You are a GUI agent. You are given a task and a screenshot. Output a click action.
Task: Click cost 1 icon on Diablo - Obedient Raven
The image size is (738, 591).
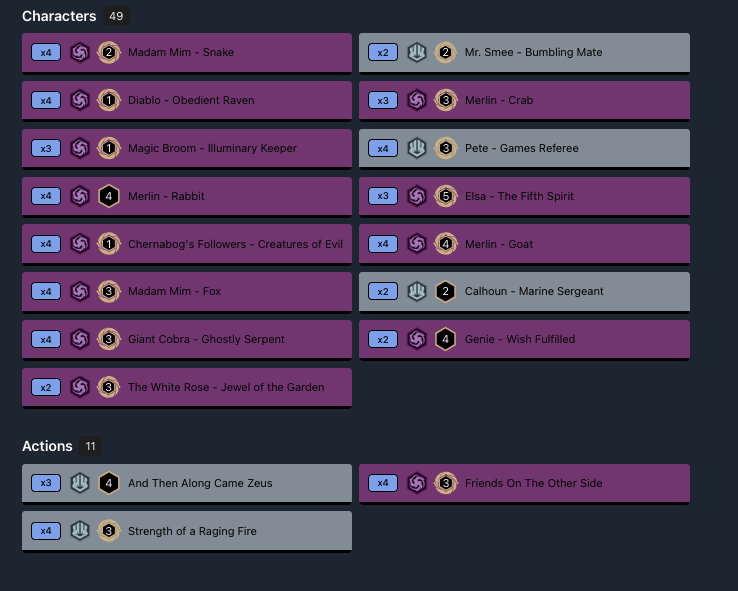pyautogui.click(x=109, y=100)
